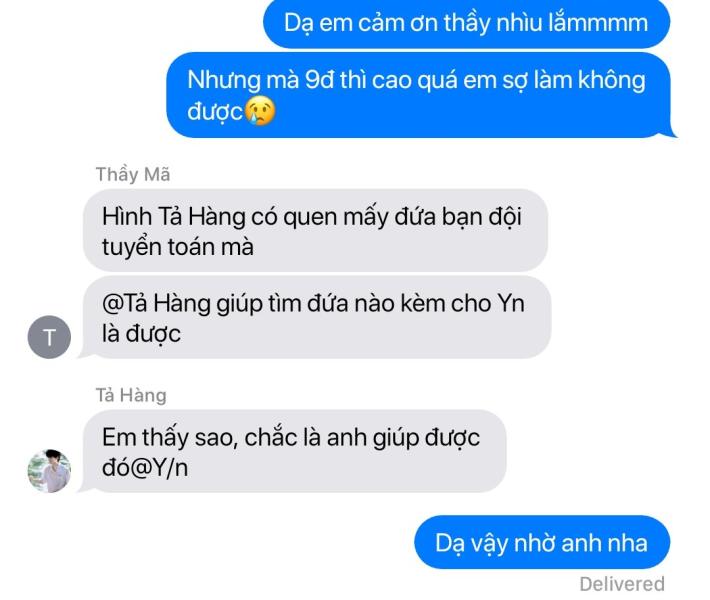Image resolution: width=710 pixels, height=600 pixels.
Task: Tap the "giúp tìm đứa nào kèm" message
Action: [x=316, y=317]
